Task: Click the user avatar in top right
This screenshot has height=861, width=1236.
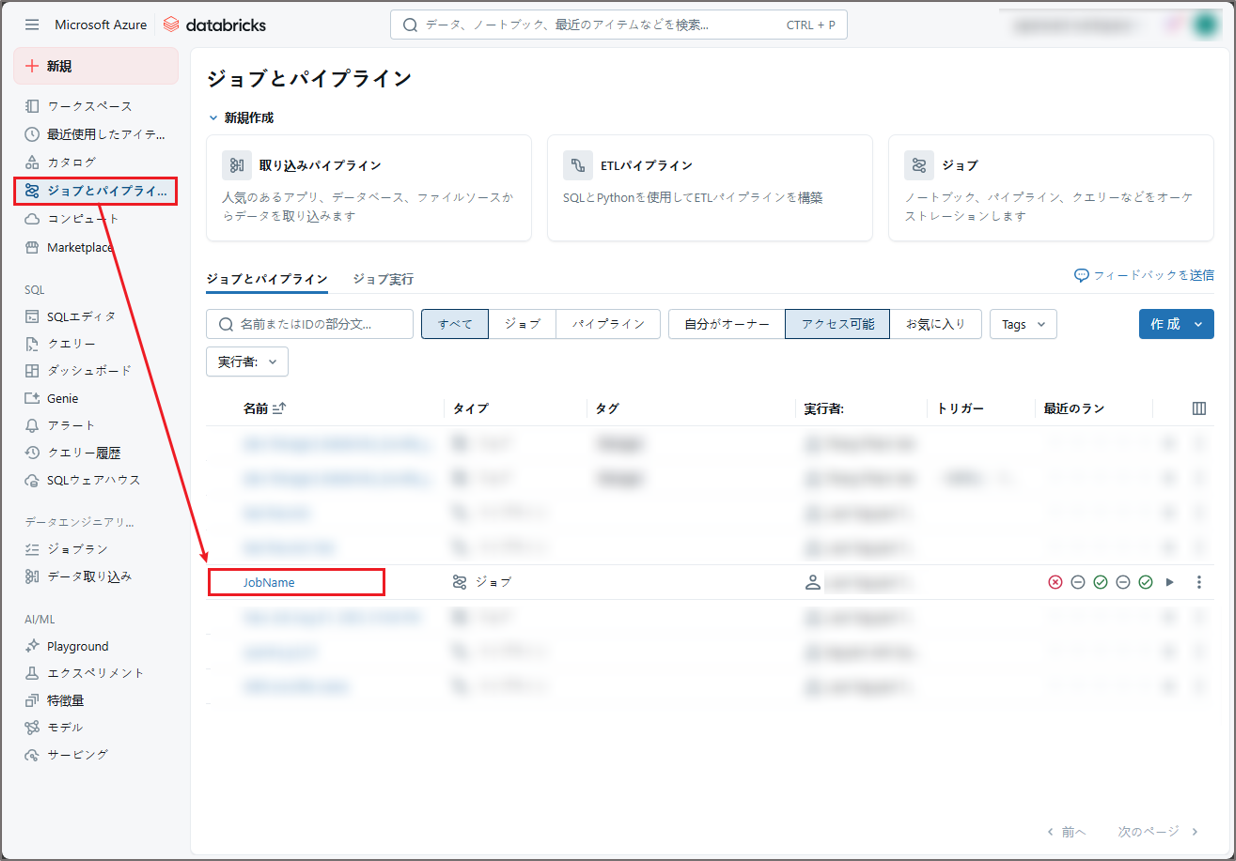Action: (1207, 25)
